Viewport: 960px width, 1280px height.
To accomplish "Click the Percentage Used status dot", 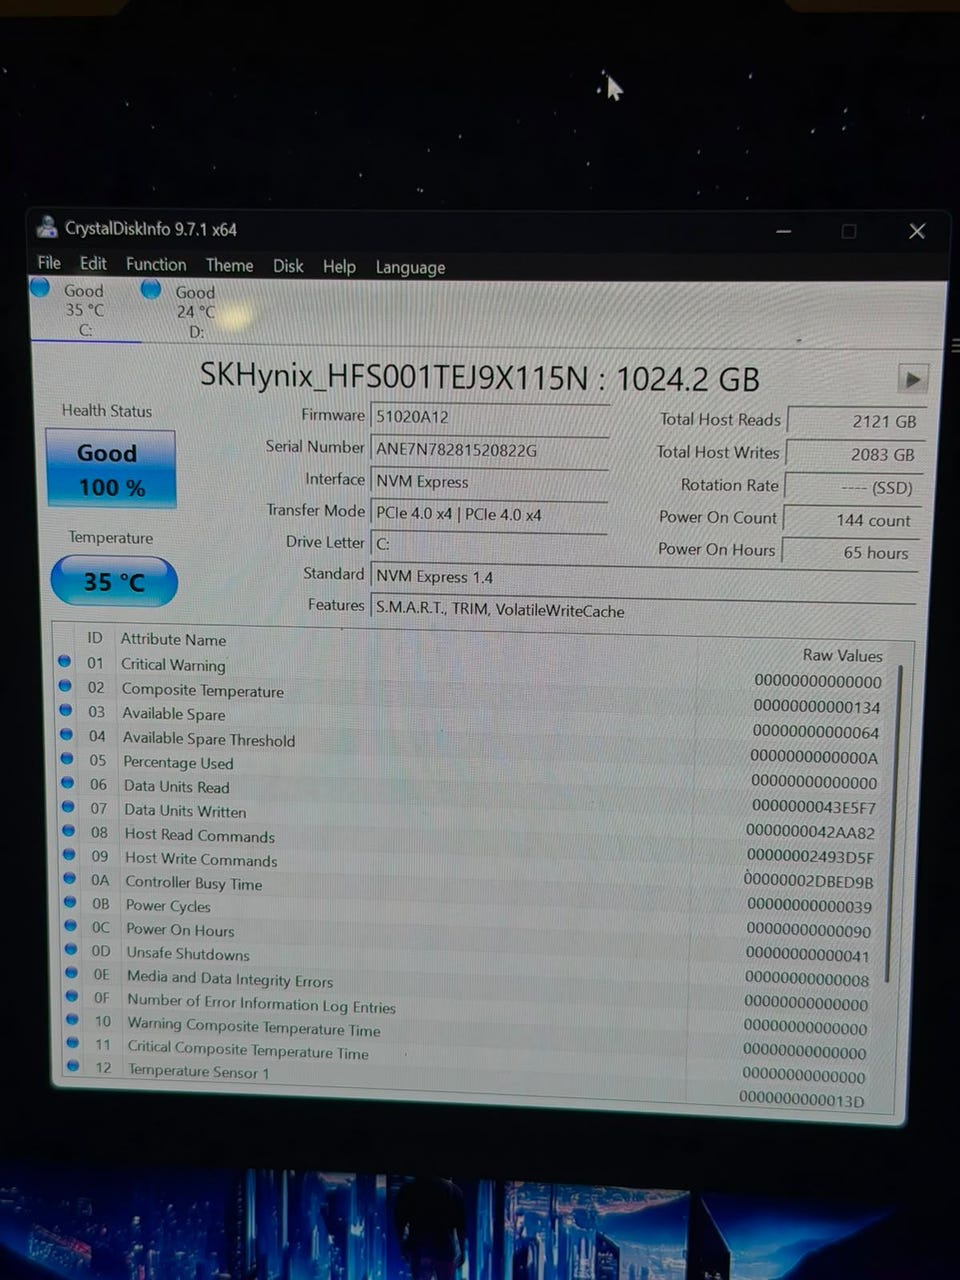I will pyautogui.click(x=67, y=759).
